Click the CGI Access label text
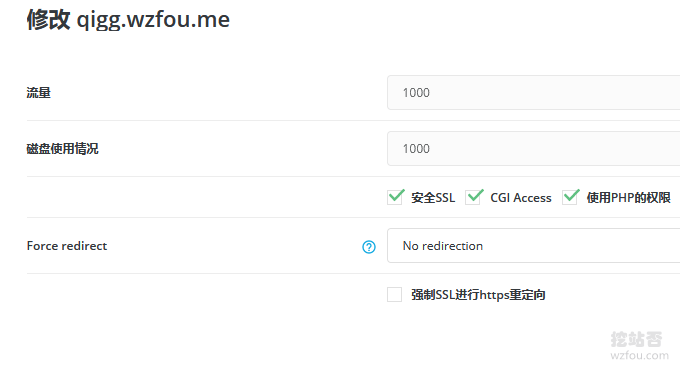 click(521, 198)
